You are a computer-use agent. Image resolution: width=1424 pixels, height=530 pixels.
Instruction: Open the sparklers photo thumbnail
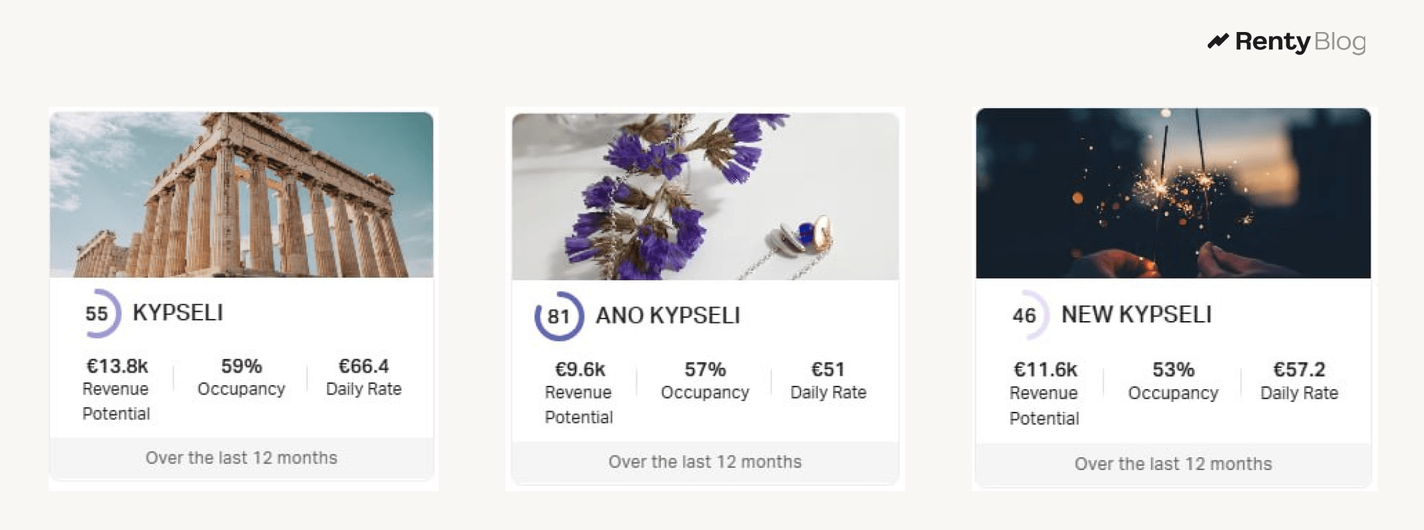click(1173, 193)
